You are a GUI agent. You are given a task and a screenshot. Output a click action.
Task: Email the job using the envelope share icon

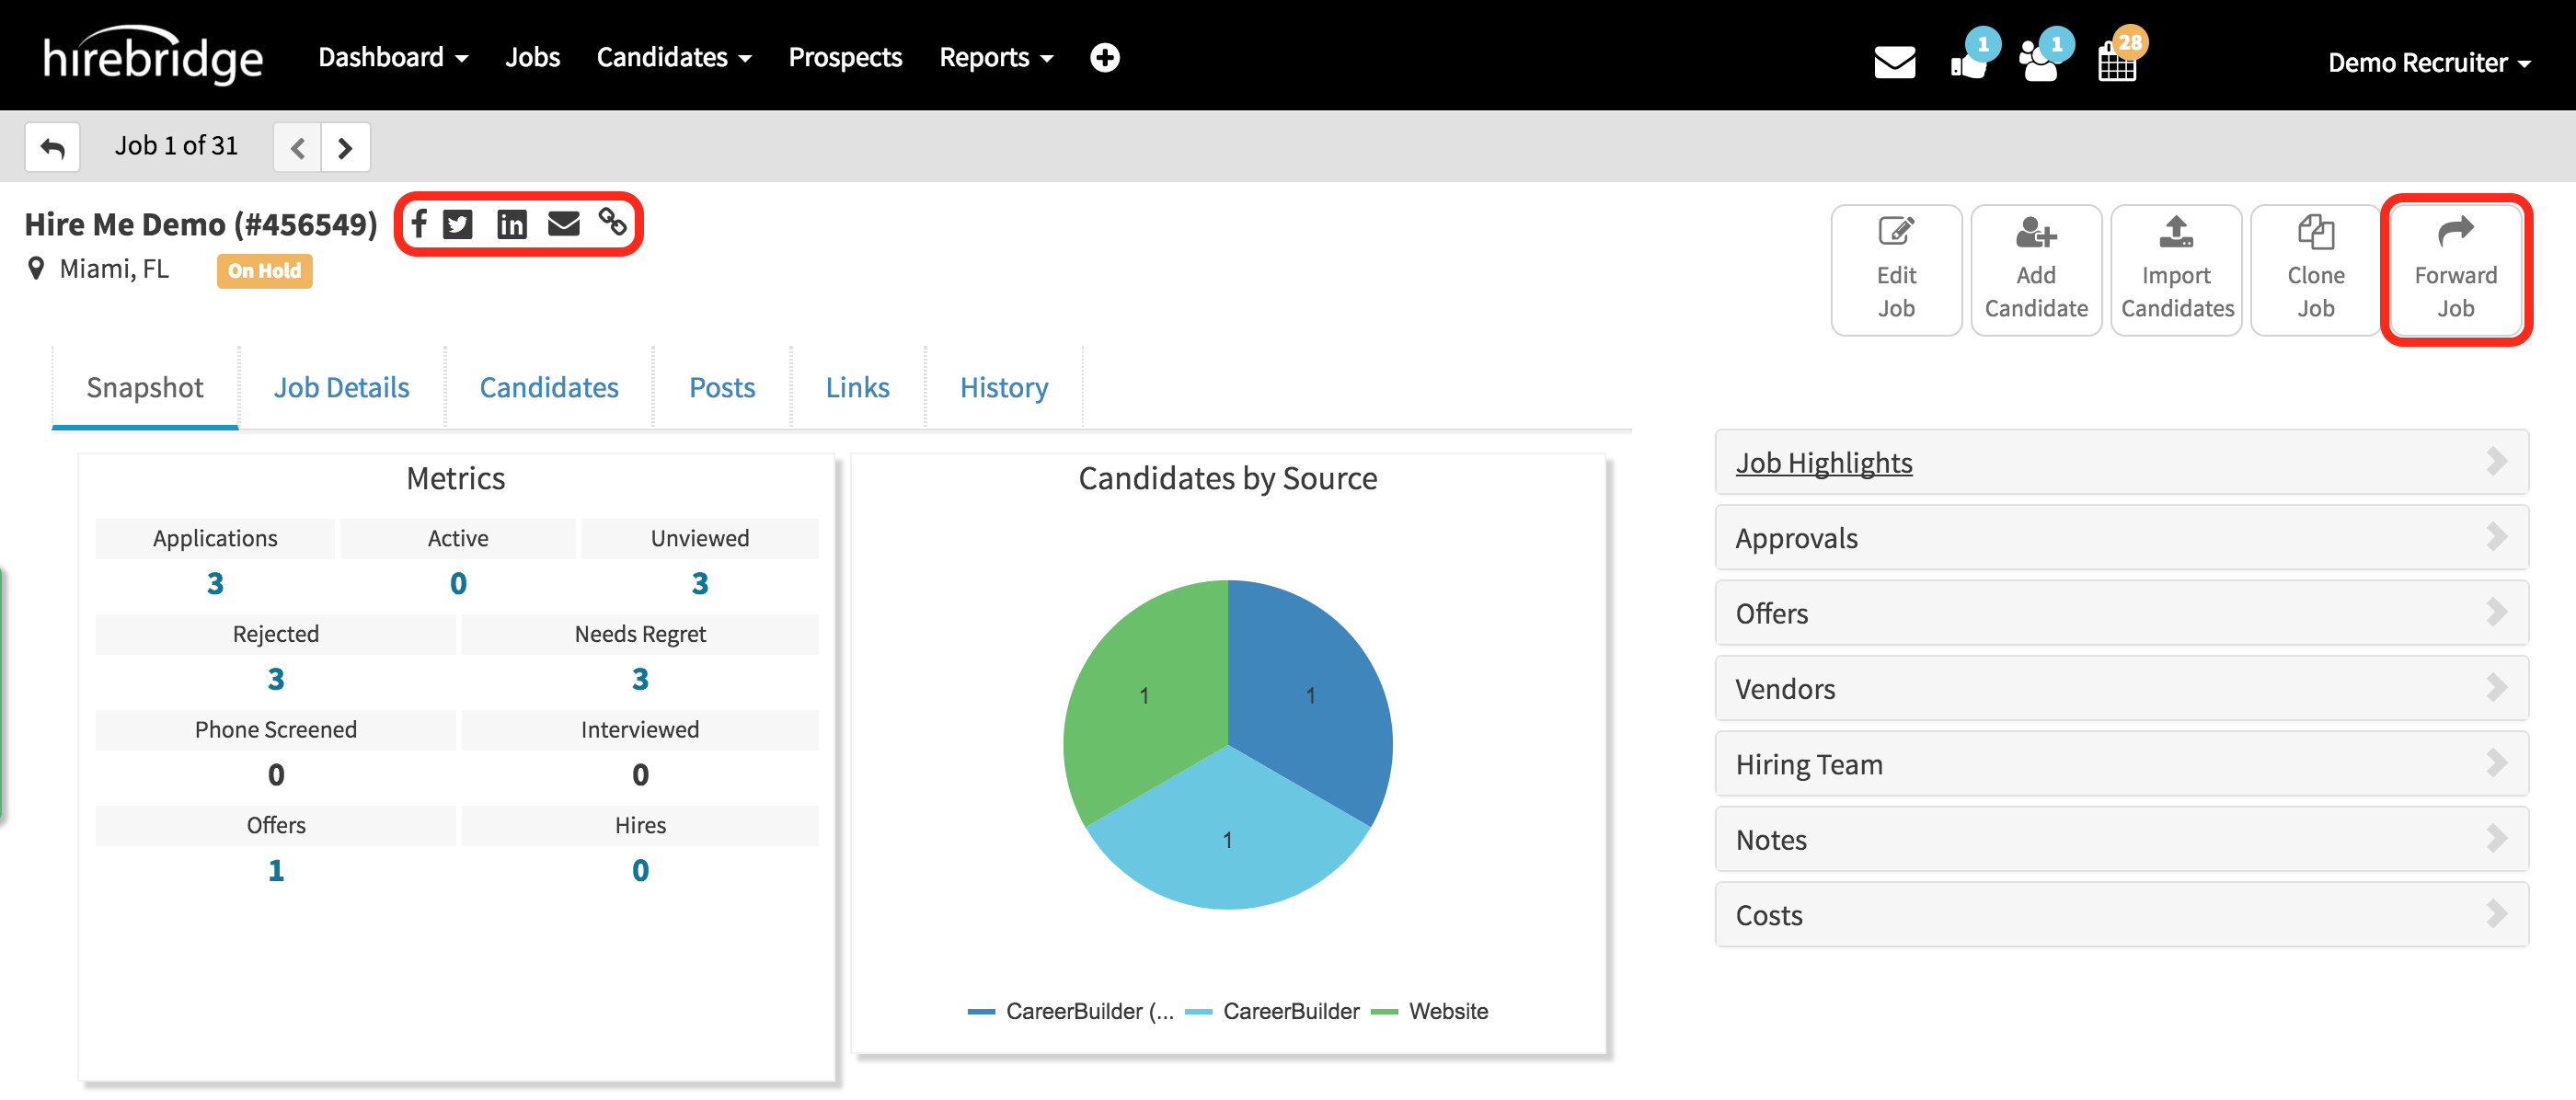[x=564, y=224]
